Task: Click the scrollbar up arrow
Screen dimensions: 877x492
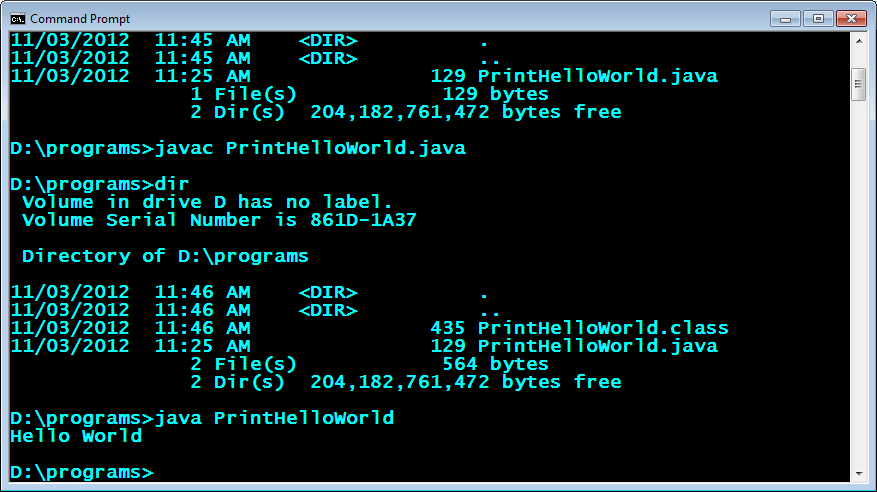Action: 858,42
